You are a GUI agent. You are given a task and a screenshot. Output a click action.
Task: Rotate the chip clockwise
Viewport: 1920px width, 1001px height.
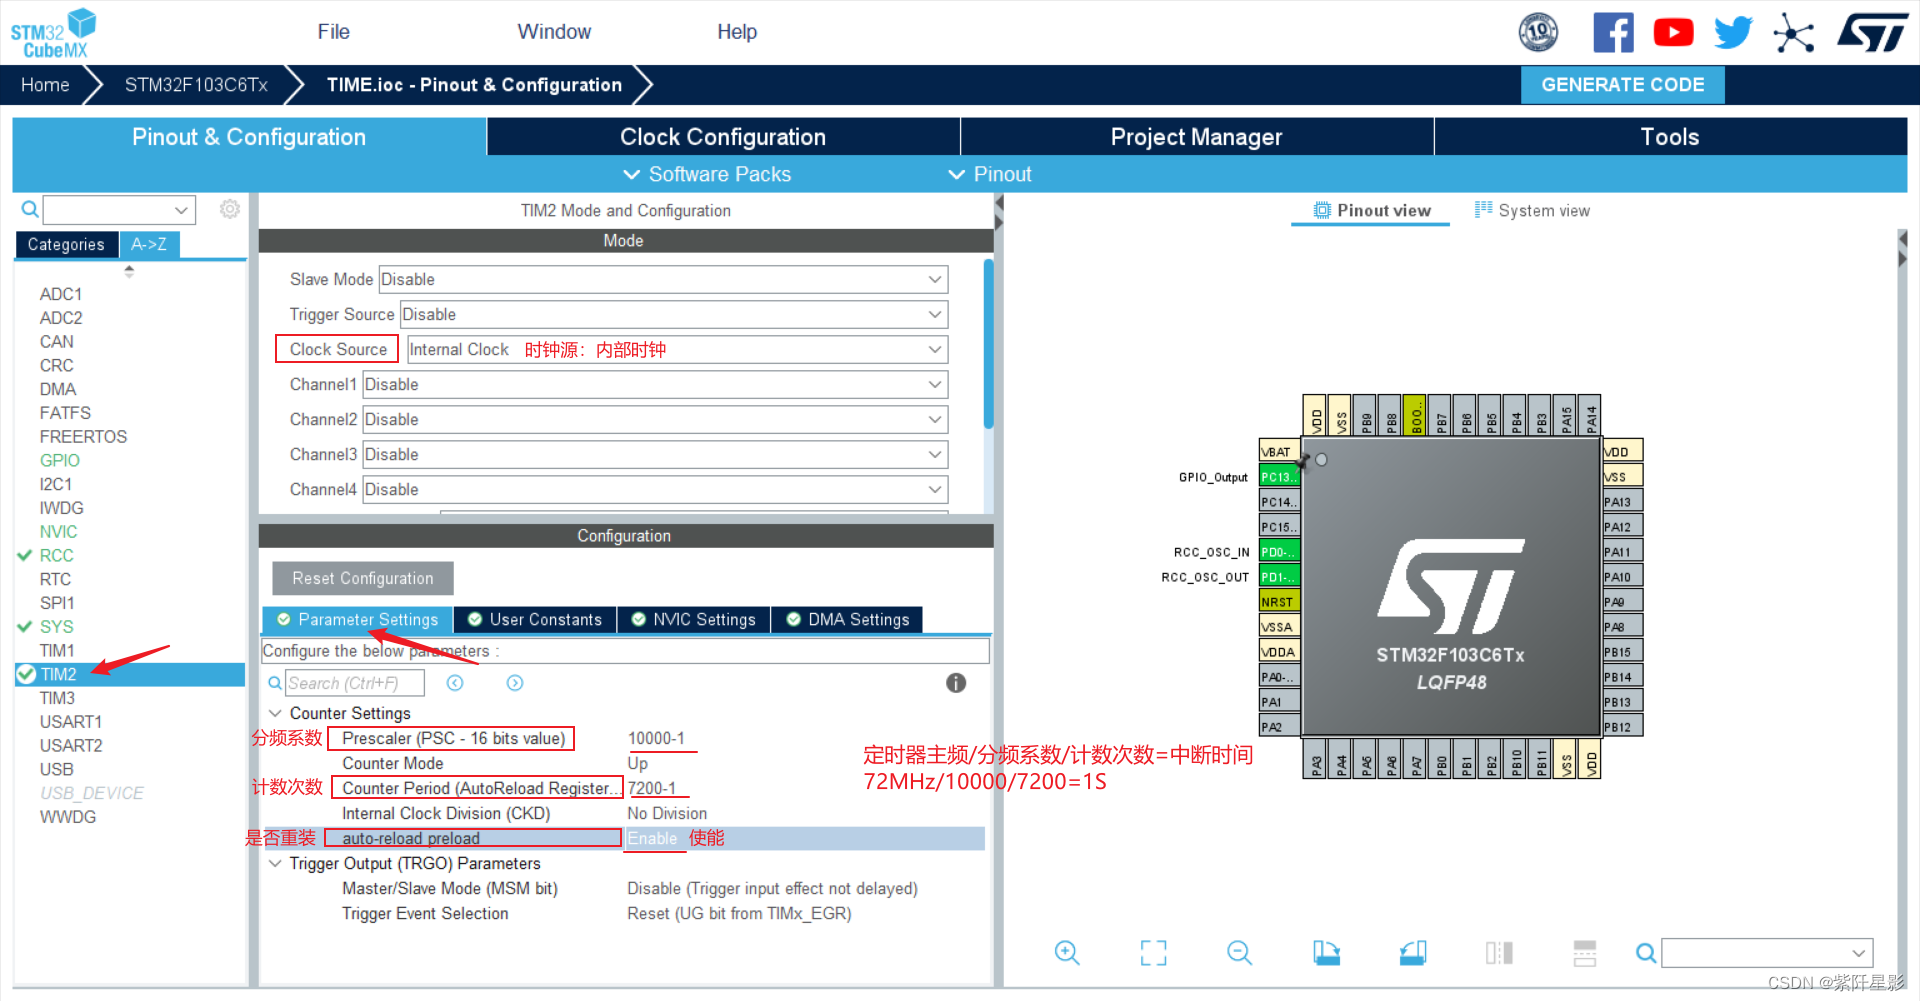[x=1326, y=953]
